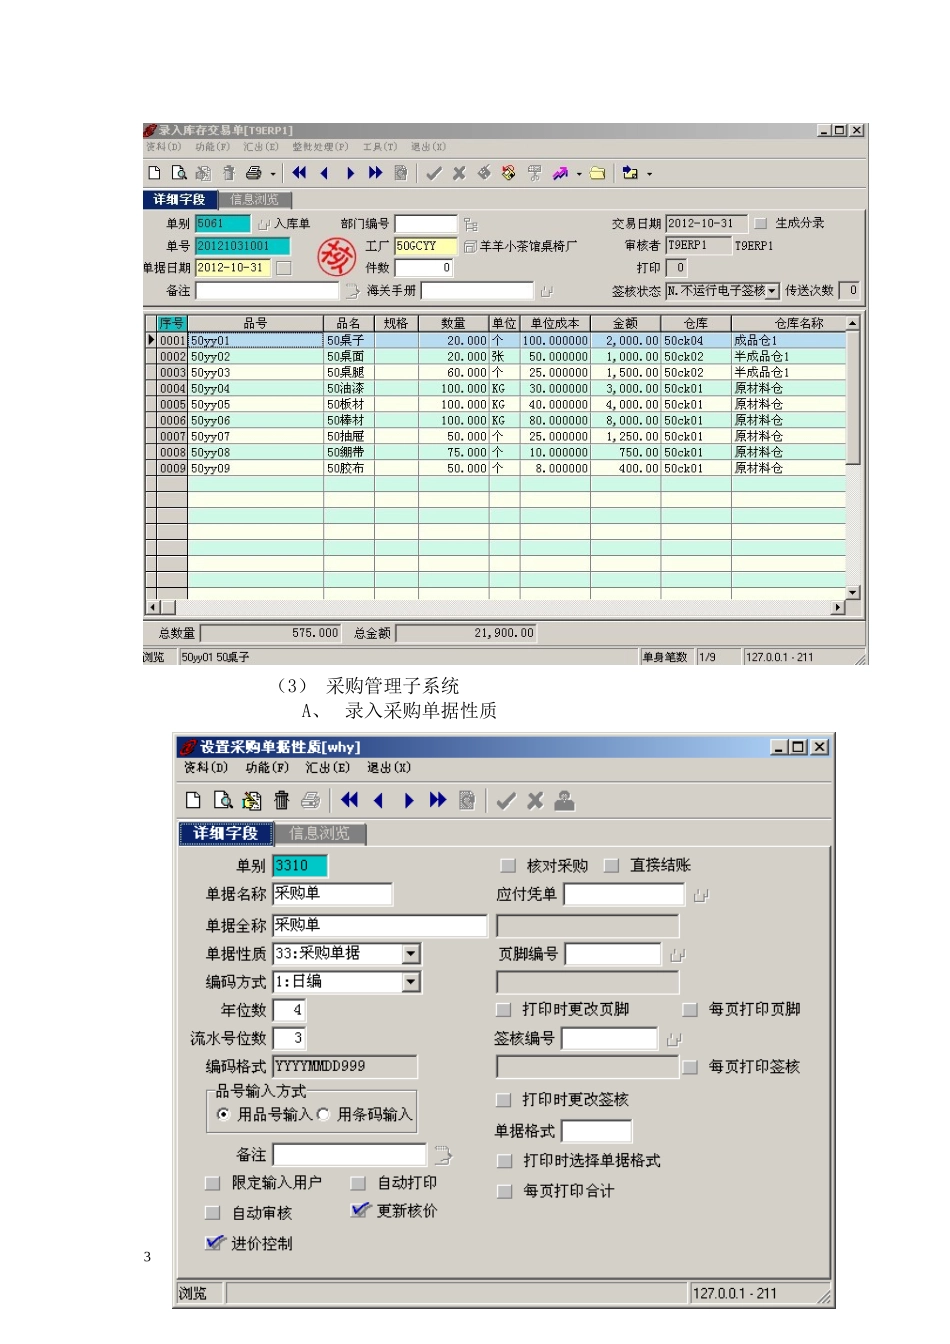Click the 单据格式 input field
The width and height of the screenshot is (950, 1344).
tap(596, 1131)
